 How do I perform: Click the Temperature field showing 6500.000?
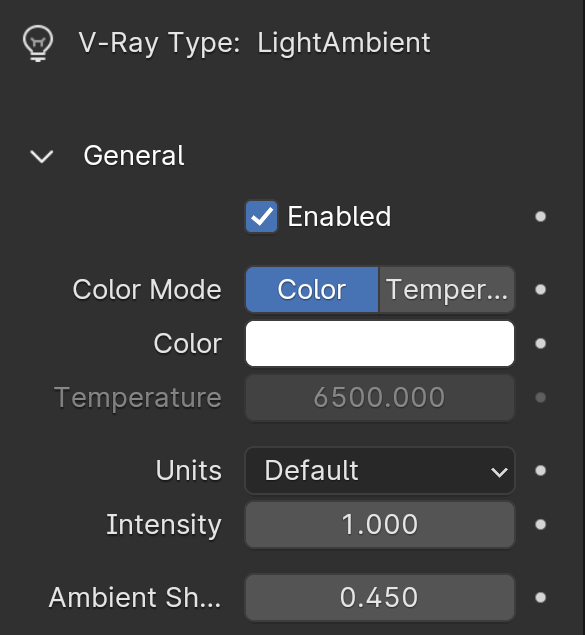point(380,397)
